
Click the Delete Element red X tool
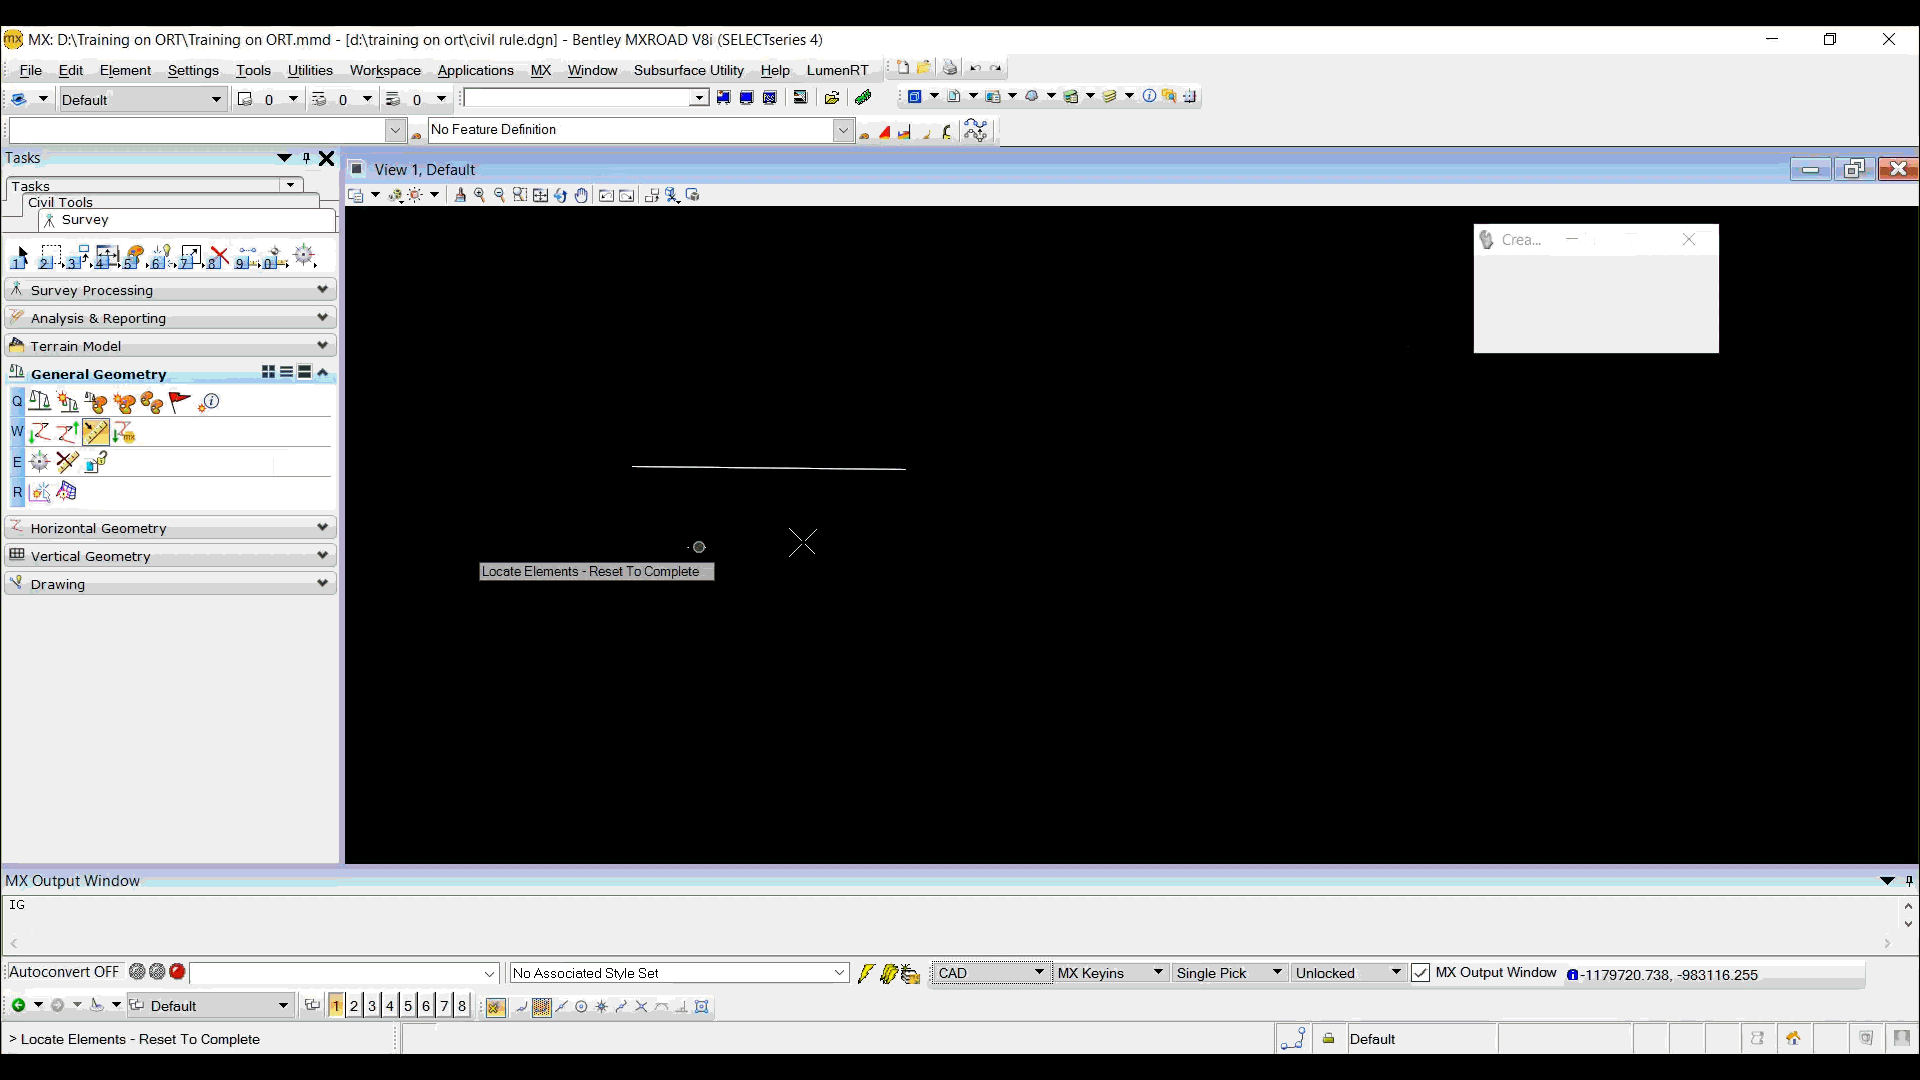(x=219, y=257)
